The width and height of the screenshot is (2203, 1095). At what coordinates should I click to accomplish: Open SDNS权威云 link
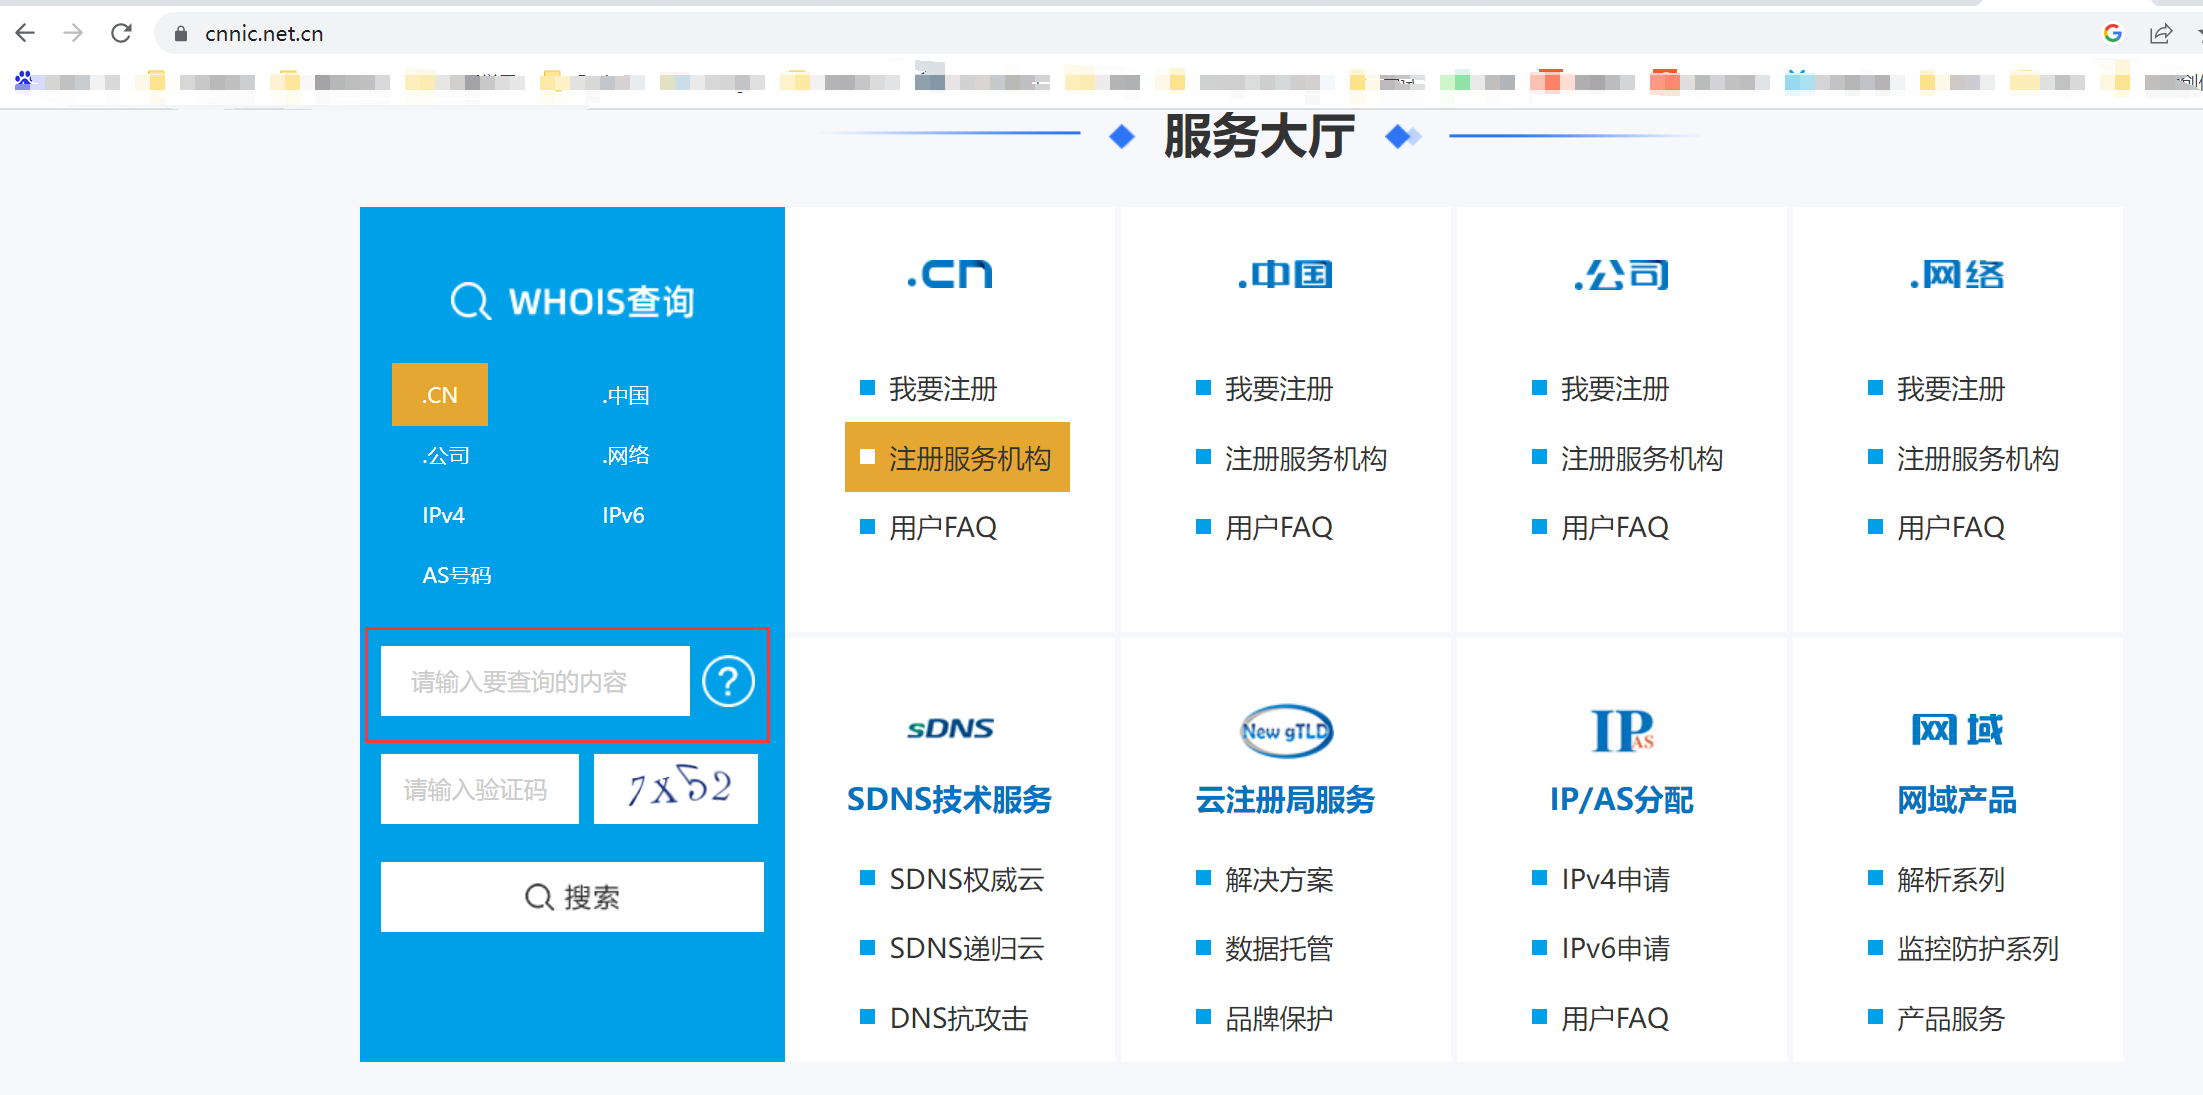tap(966, 879)
